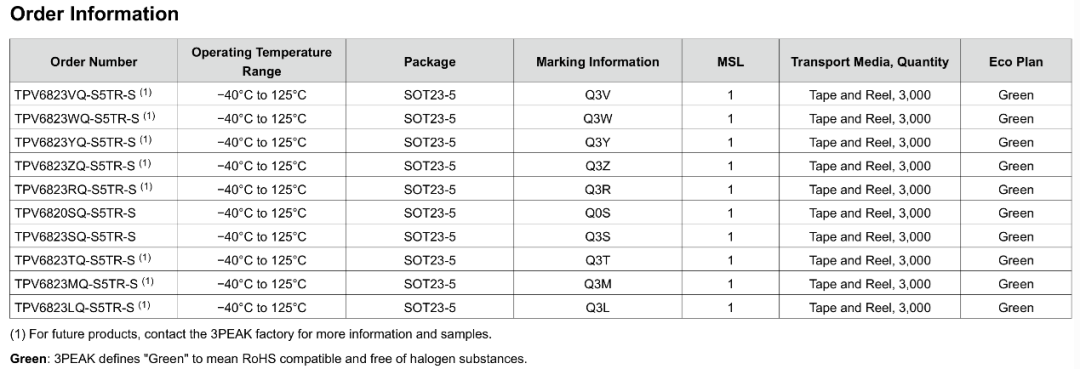Click order number TPV6823LQ-S5TR-S
Screen dimensions: 1080x369
[74, 307]
